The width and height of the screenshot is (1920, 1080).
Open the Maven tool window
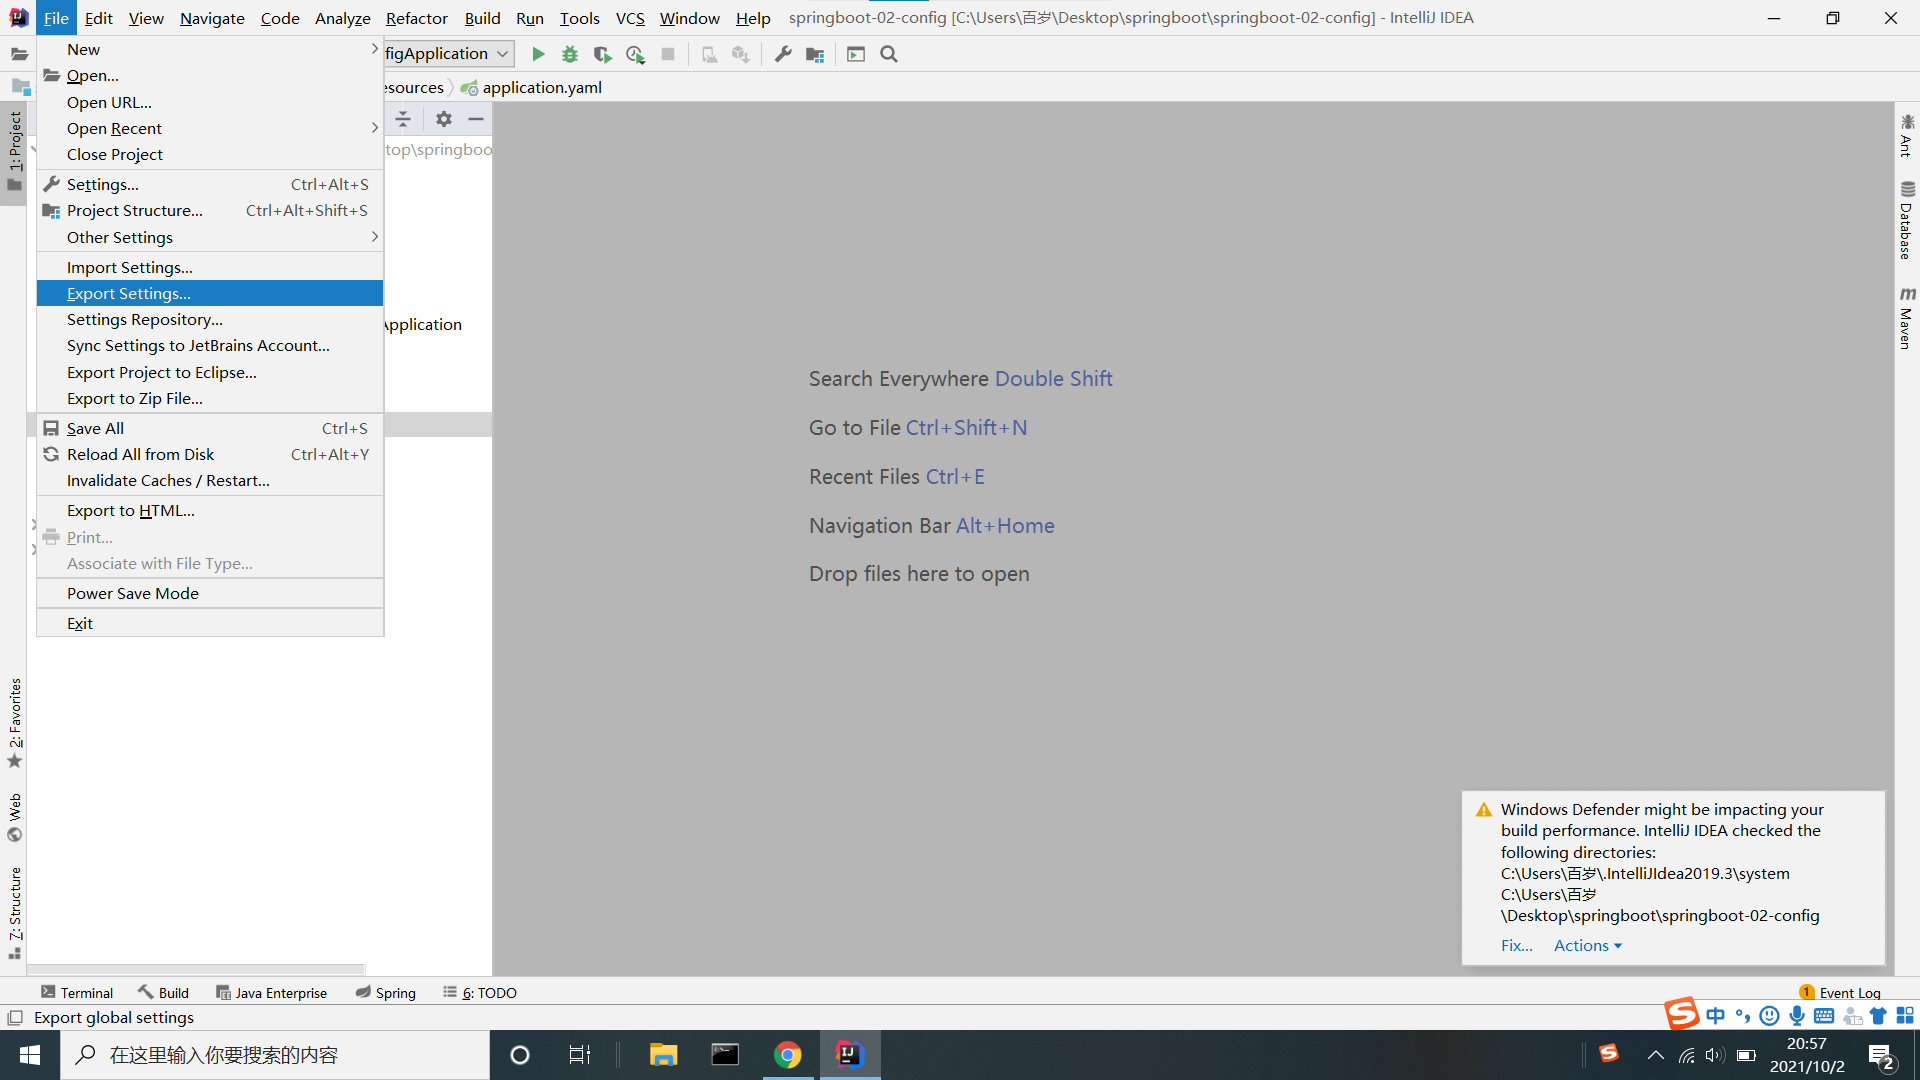(x=1907, y=318)
